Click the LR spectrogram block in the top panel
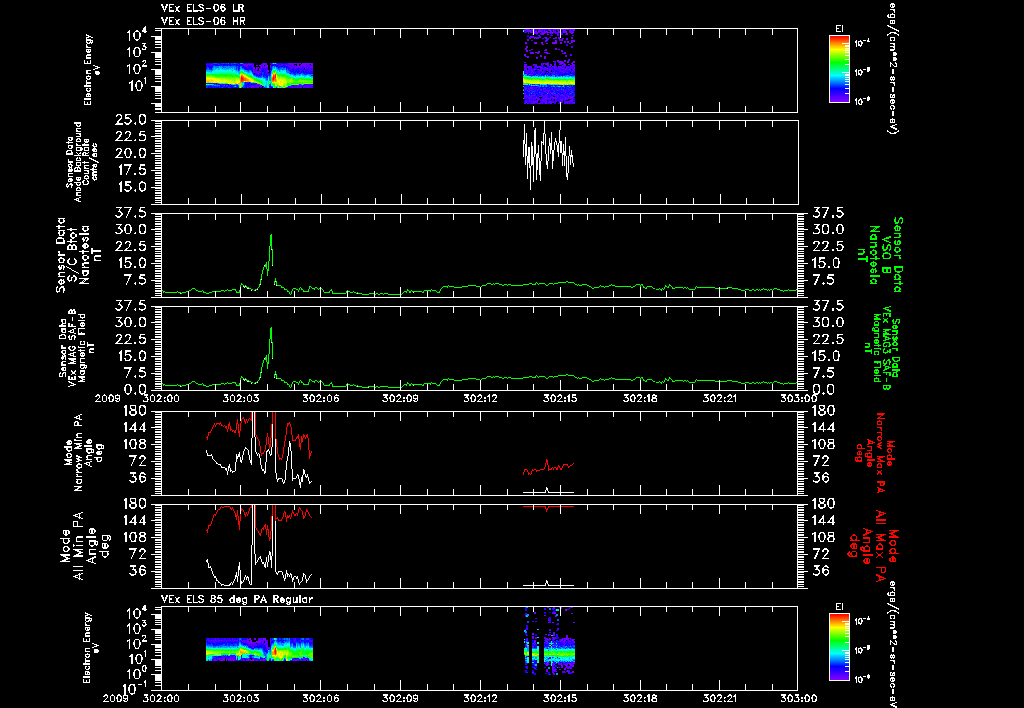Image resolution: width=1024 pixels, height=708 pixels. [259, 75]
